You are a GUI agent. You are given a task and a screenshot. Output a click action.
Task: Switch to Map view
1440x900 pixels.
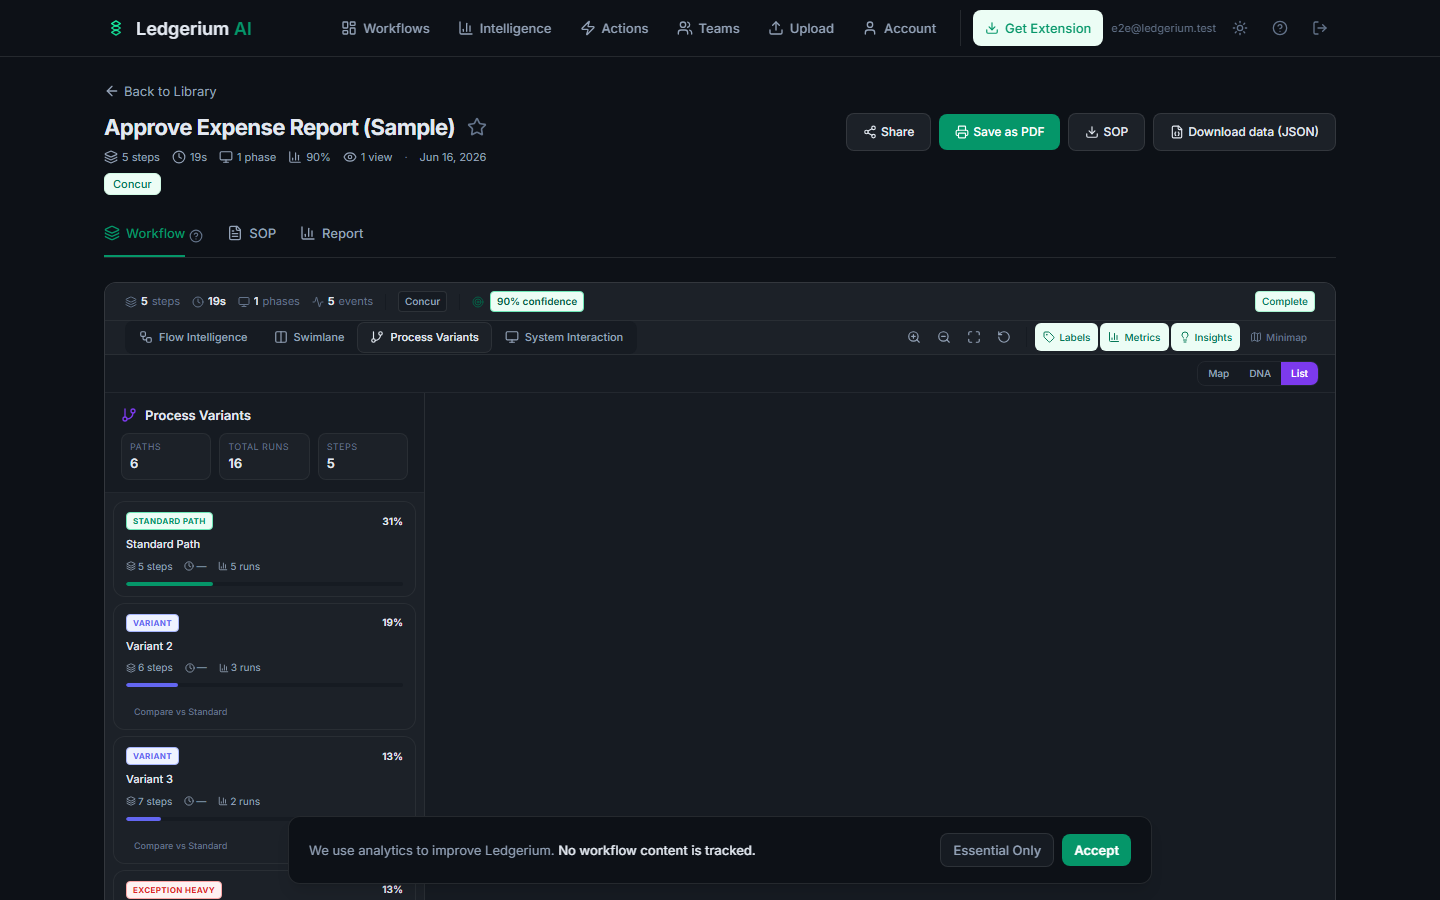tap(1218, 373)
